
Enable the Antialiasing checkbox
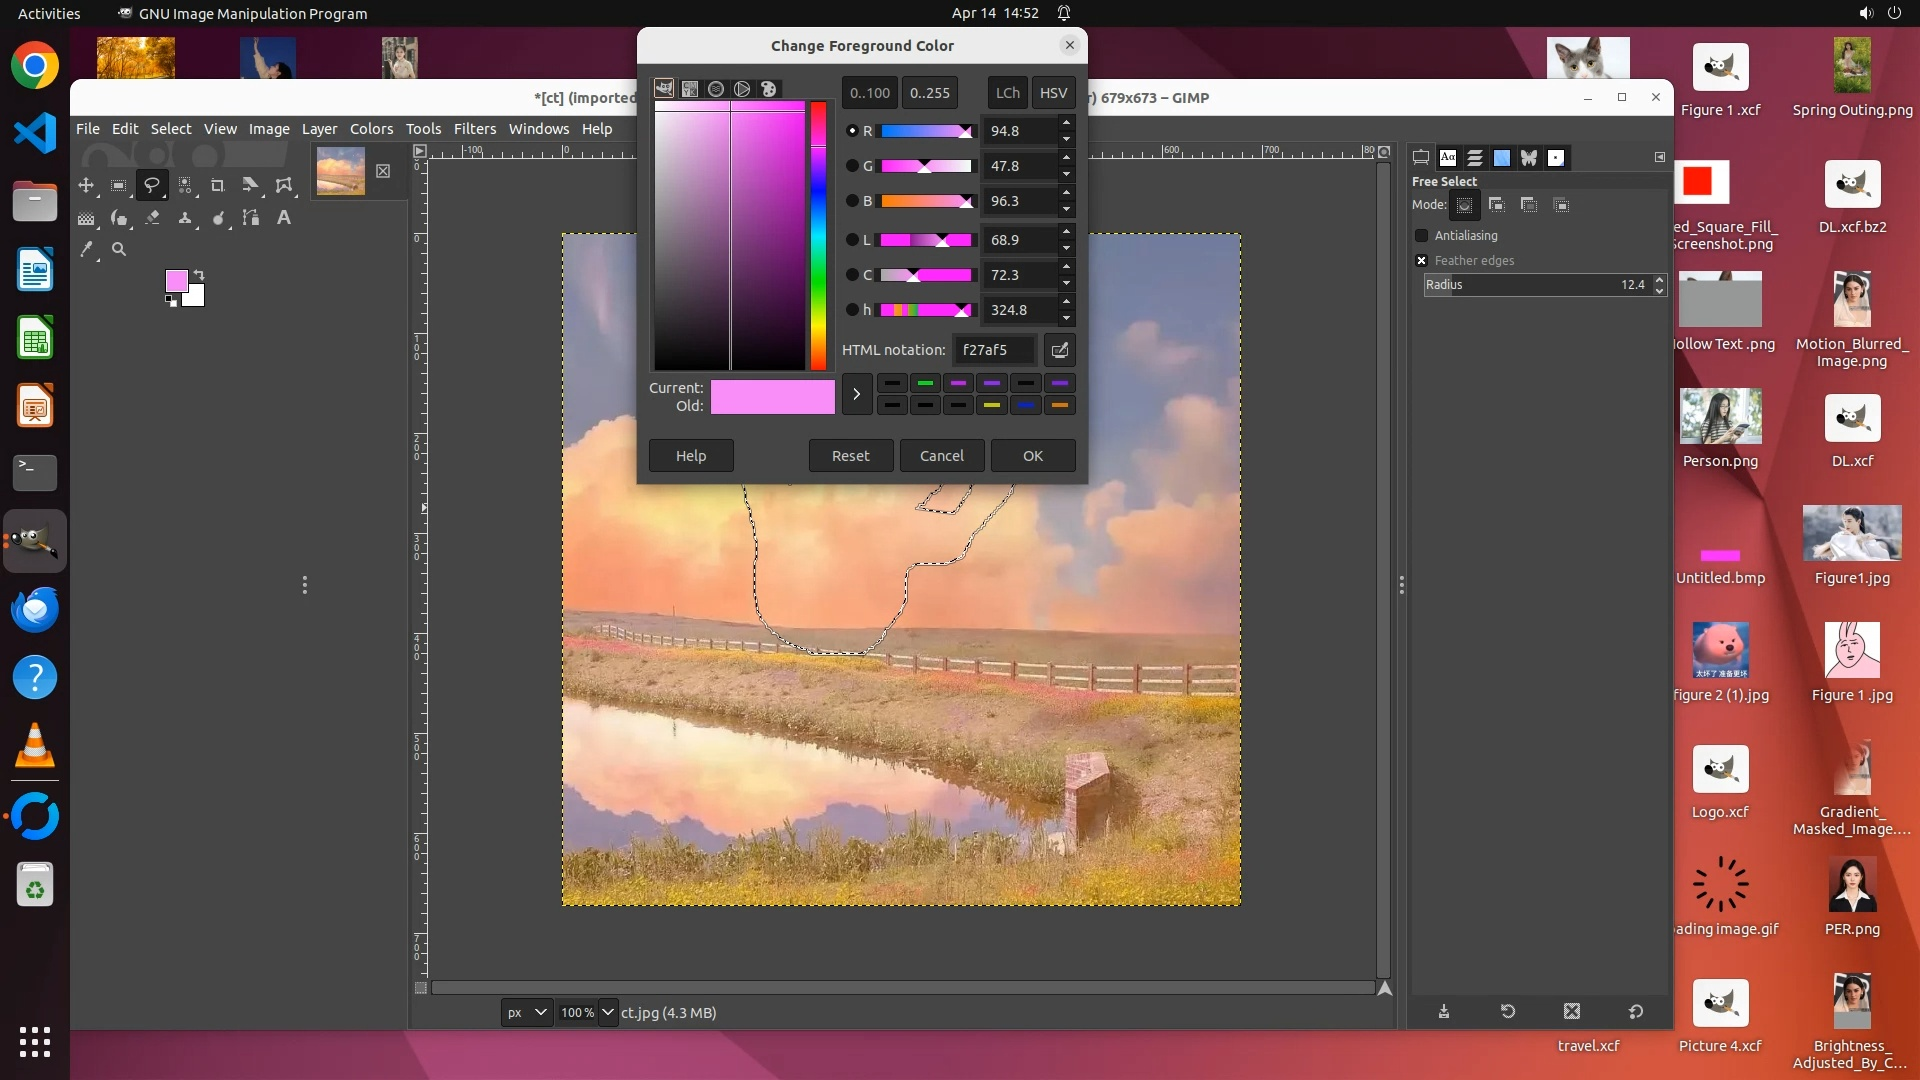point(1421,236)
